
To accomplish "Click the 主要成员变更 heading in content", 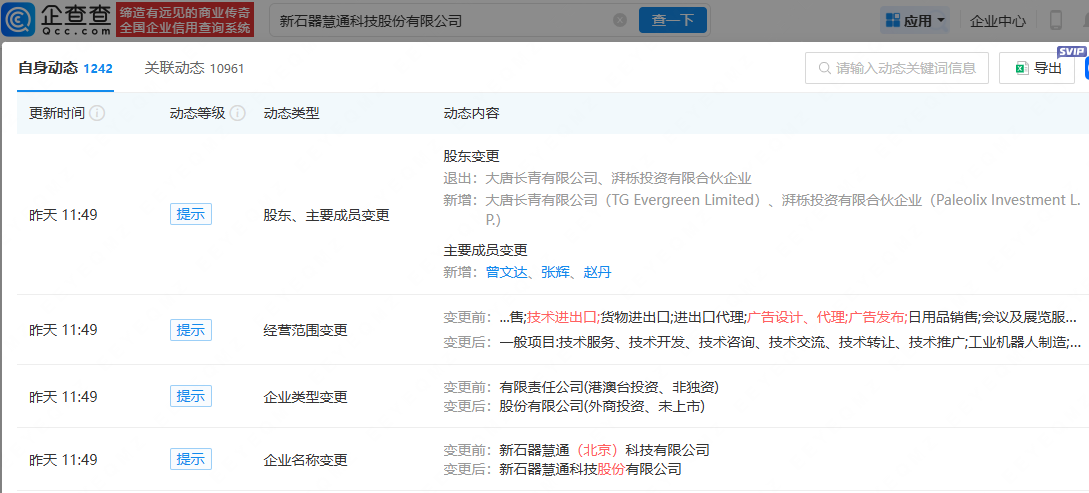I will click(485, 250).
